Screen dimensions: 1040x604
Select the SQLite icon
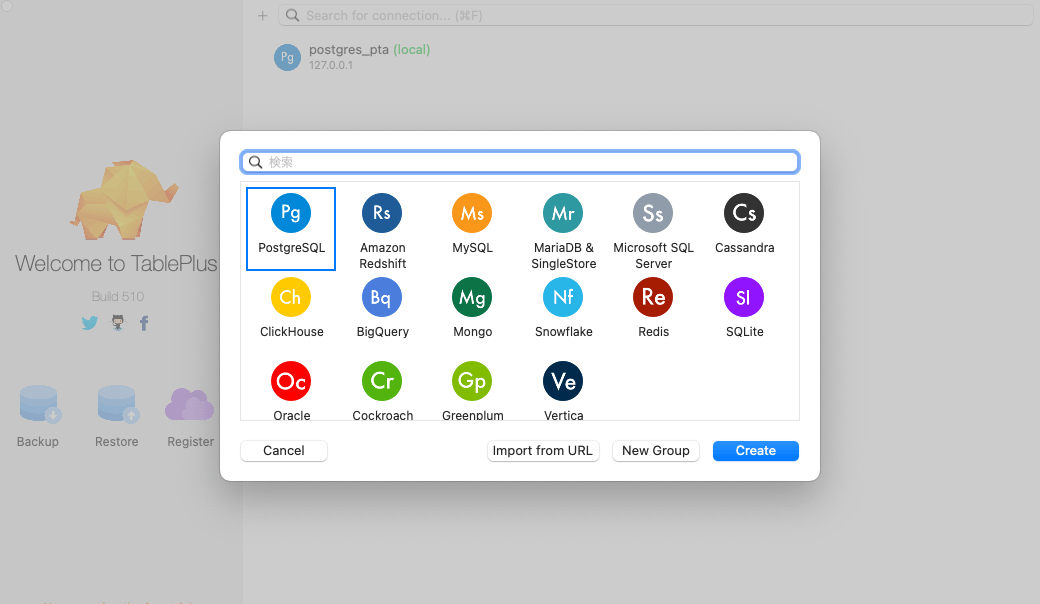744,297
